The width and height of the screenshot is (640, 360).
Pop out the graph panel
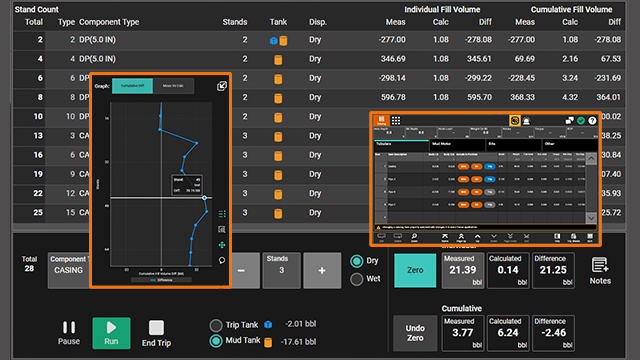click(222, 86)
